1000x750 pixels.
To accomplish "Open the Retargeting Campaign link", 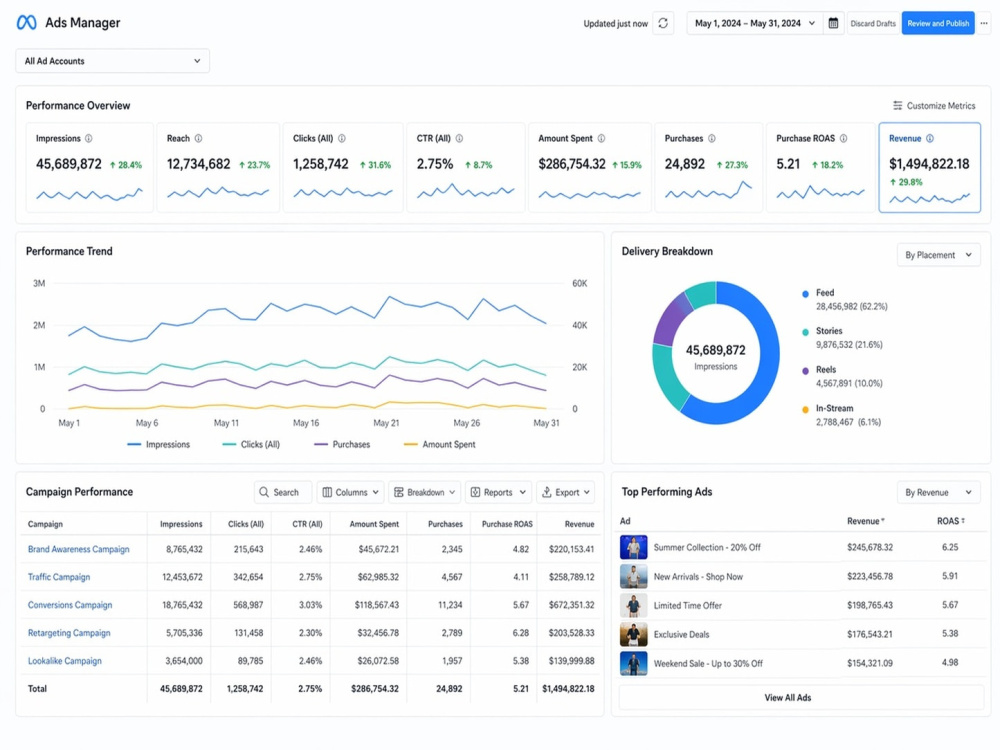I will (69, 633).
